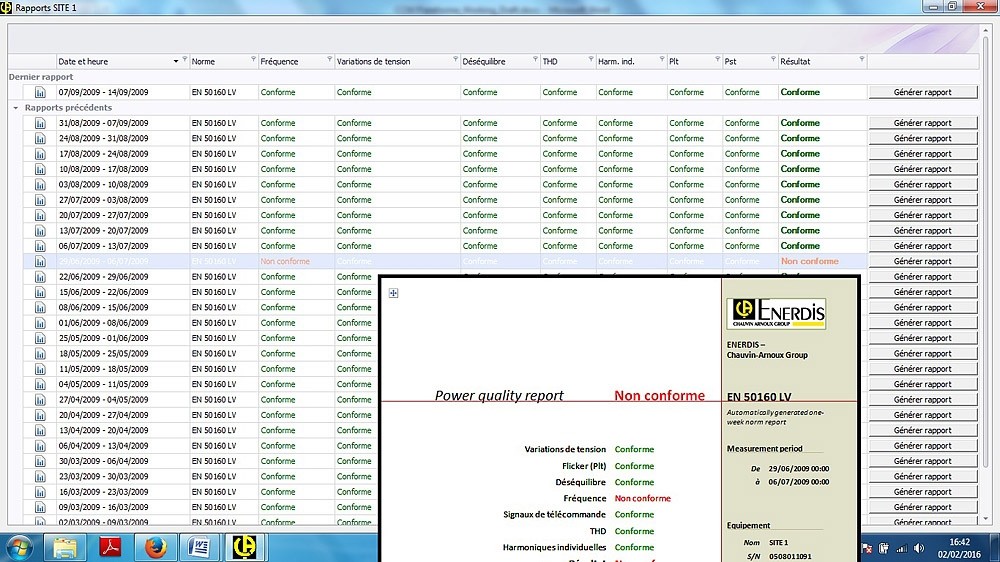The width and height of the screenshot is (1000, 562).
Task: Open report icon for 31/08/2009 - 07/09/2009
Action: coord(40,123)
